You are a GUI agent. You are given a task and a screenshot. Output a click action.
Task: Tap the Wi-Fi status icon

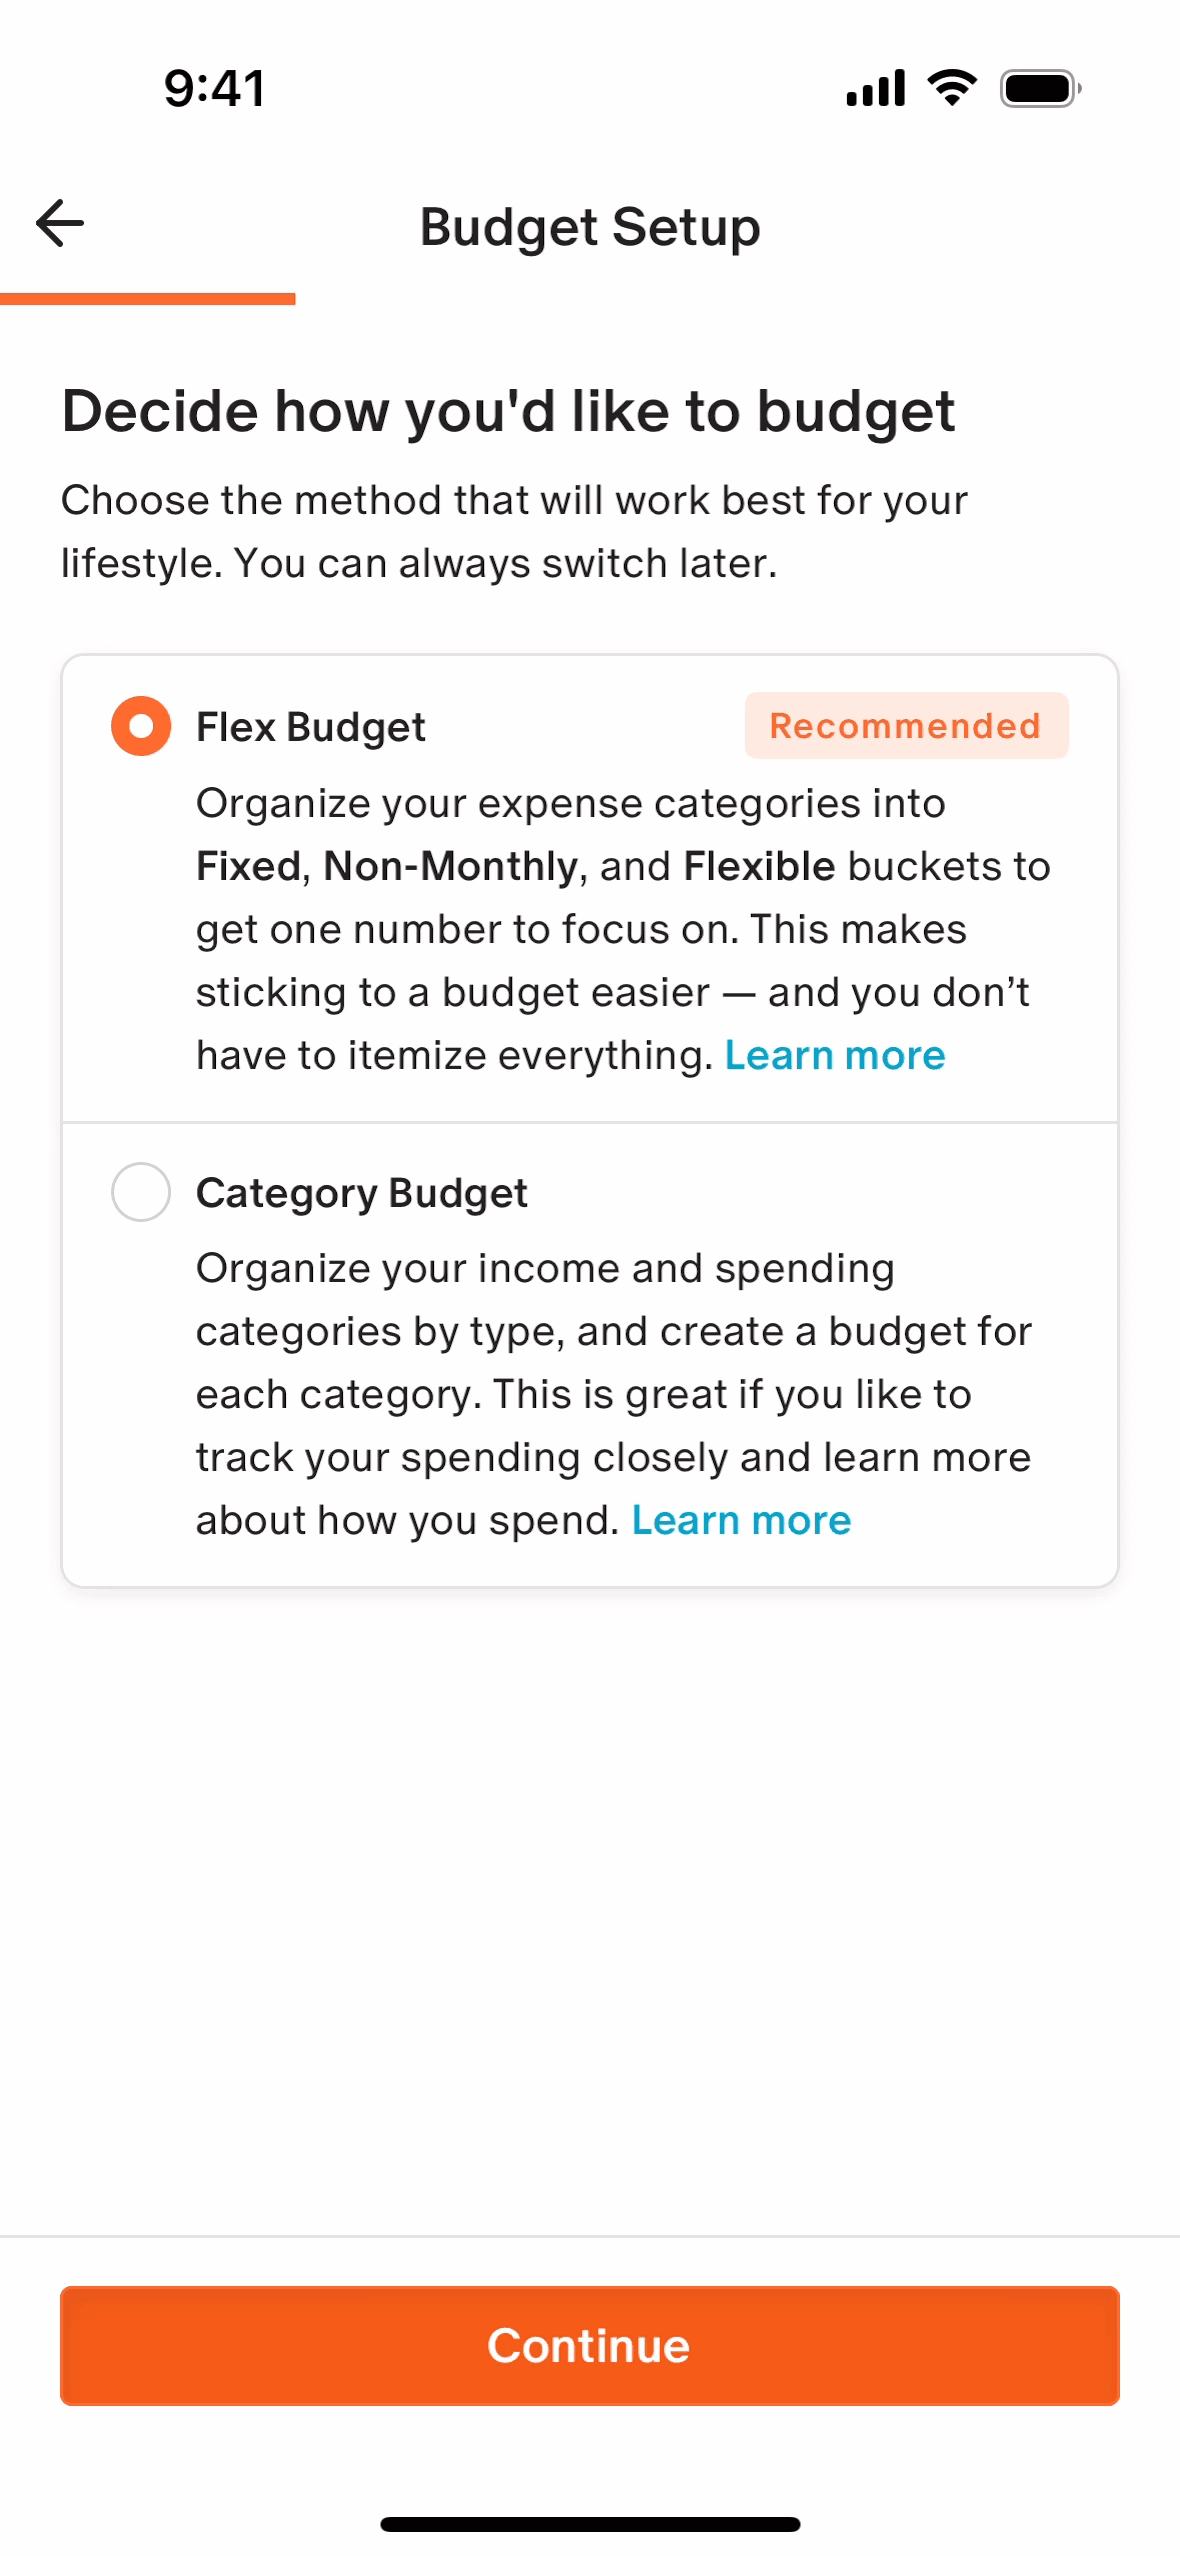pos(952,88)
